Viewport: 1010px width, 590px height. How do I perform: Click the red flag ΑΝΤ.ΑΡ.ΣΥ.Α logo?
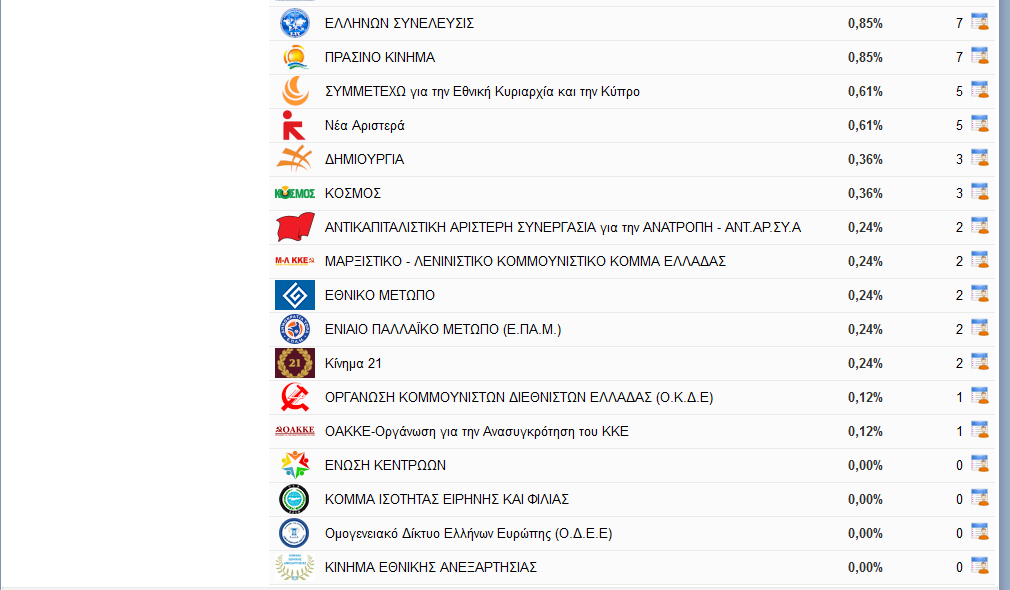294,227
